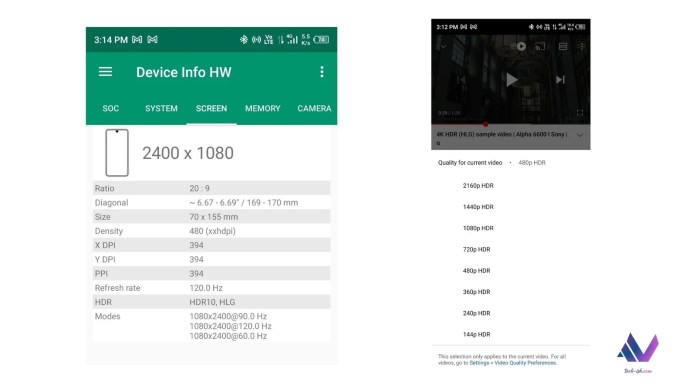Select 2160p HDR quality
Viewport: 696px width, 392px height.
pos(478,186)
